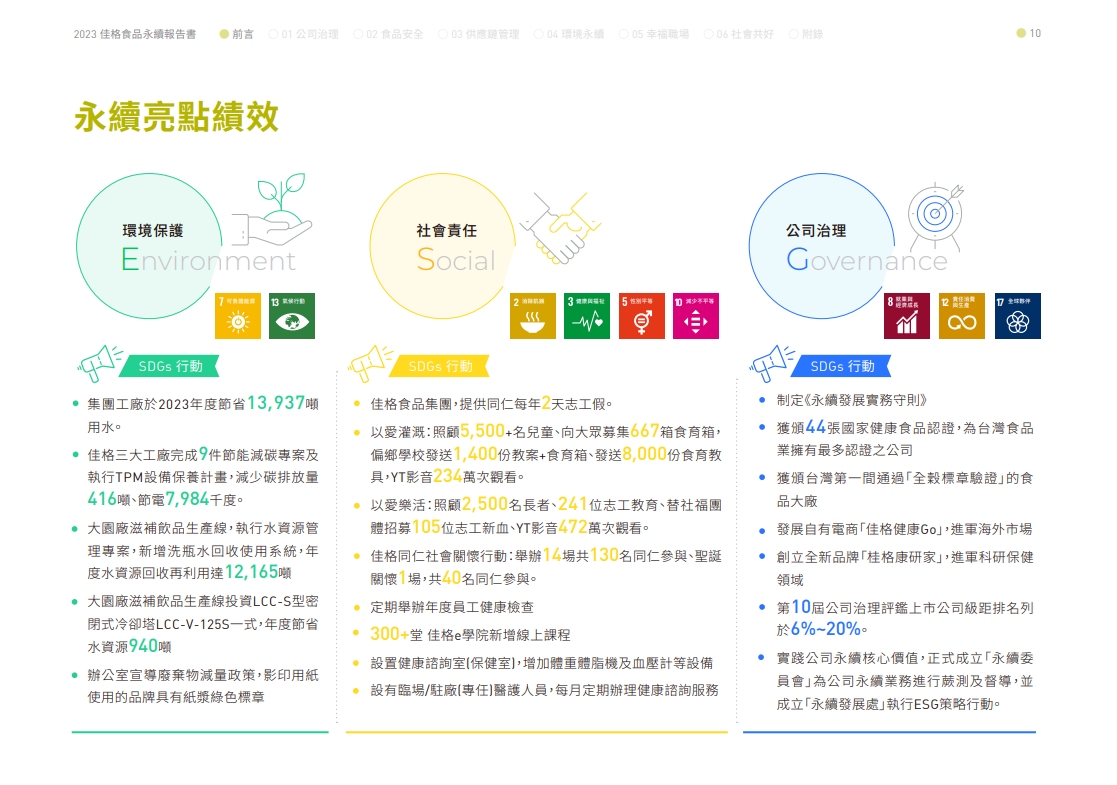This screenshot has height=785, width=1117.
Task: Click the 永續委員會 committee bullet
Action: 905,681
